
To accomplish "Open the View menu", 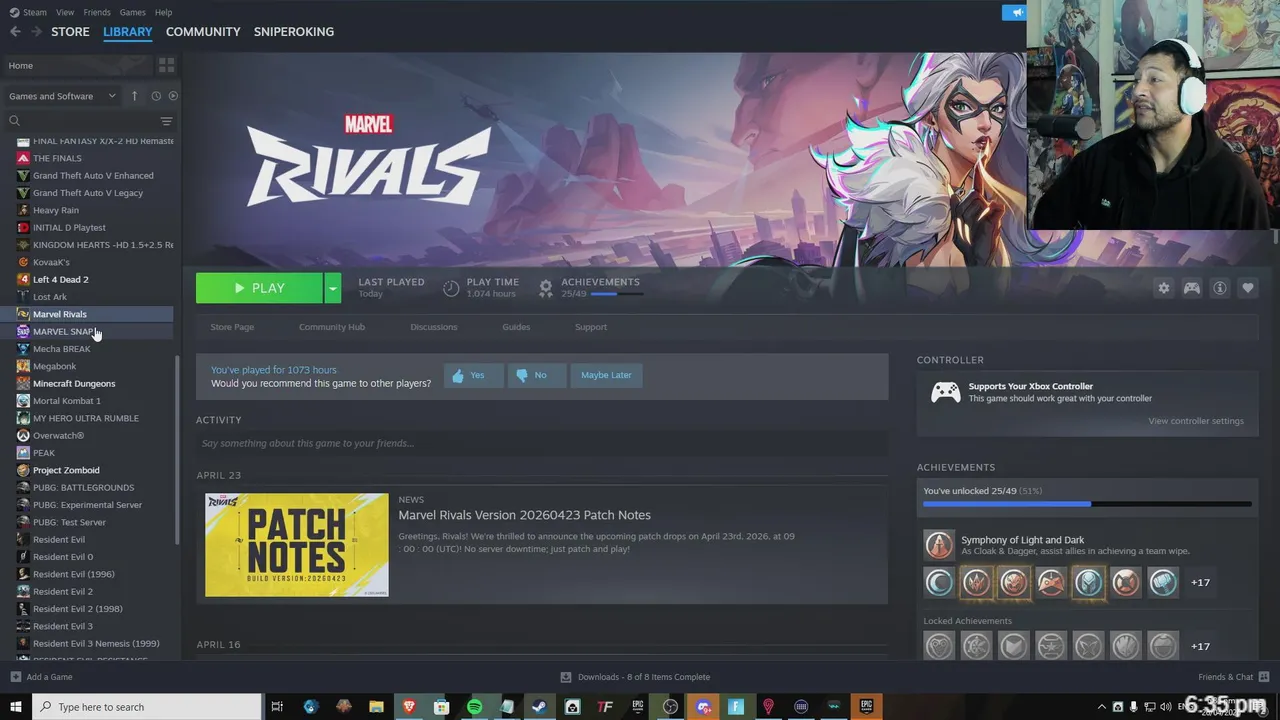I will pos(65,12).
